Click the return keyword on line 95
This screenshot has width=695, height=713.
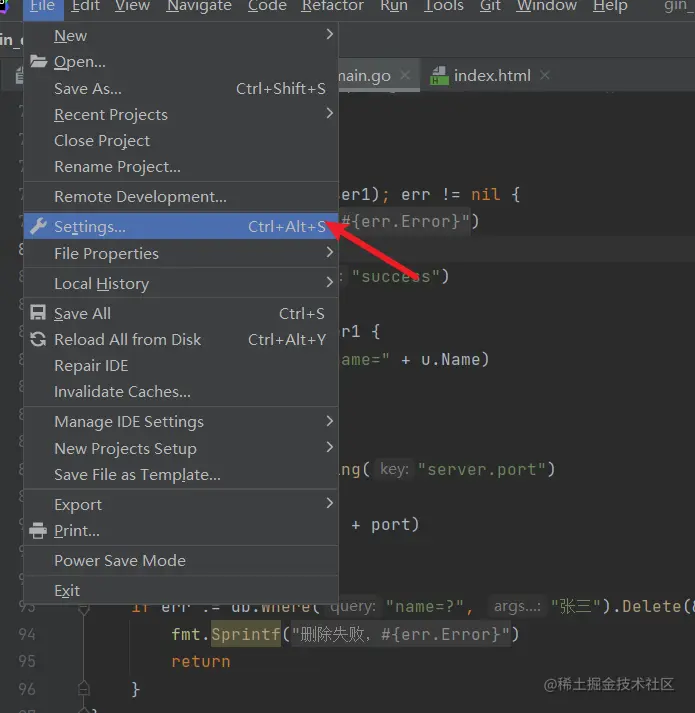[201, 661]
